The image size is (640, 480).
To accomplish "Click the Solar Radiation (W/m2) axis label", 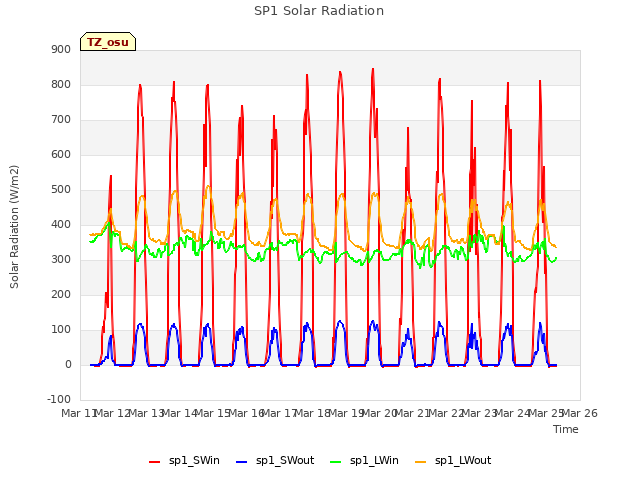I will point(14,227).
